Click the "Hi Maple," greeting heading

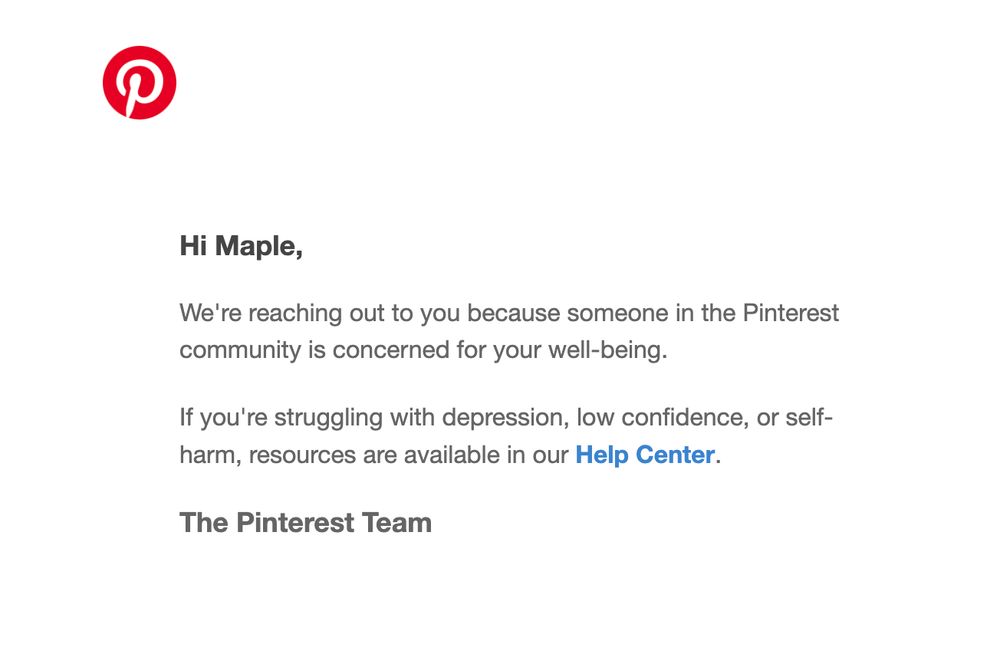coord(241,246)
